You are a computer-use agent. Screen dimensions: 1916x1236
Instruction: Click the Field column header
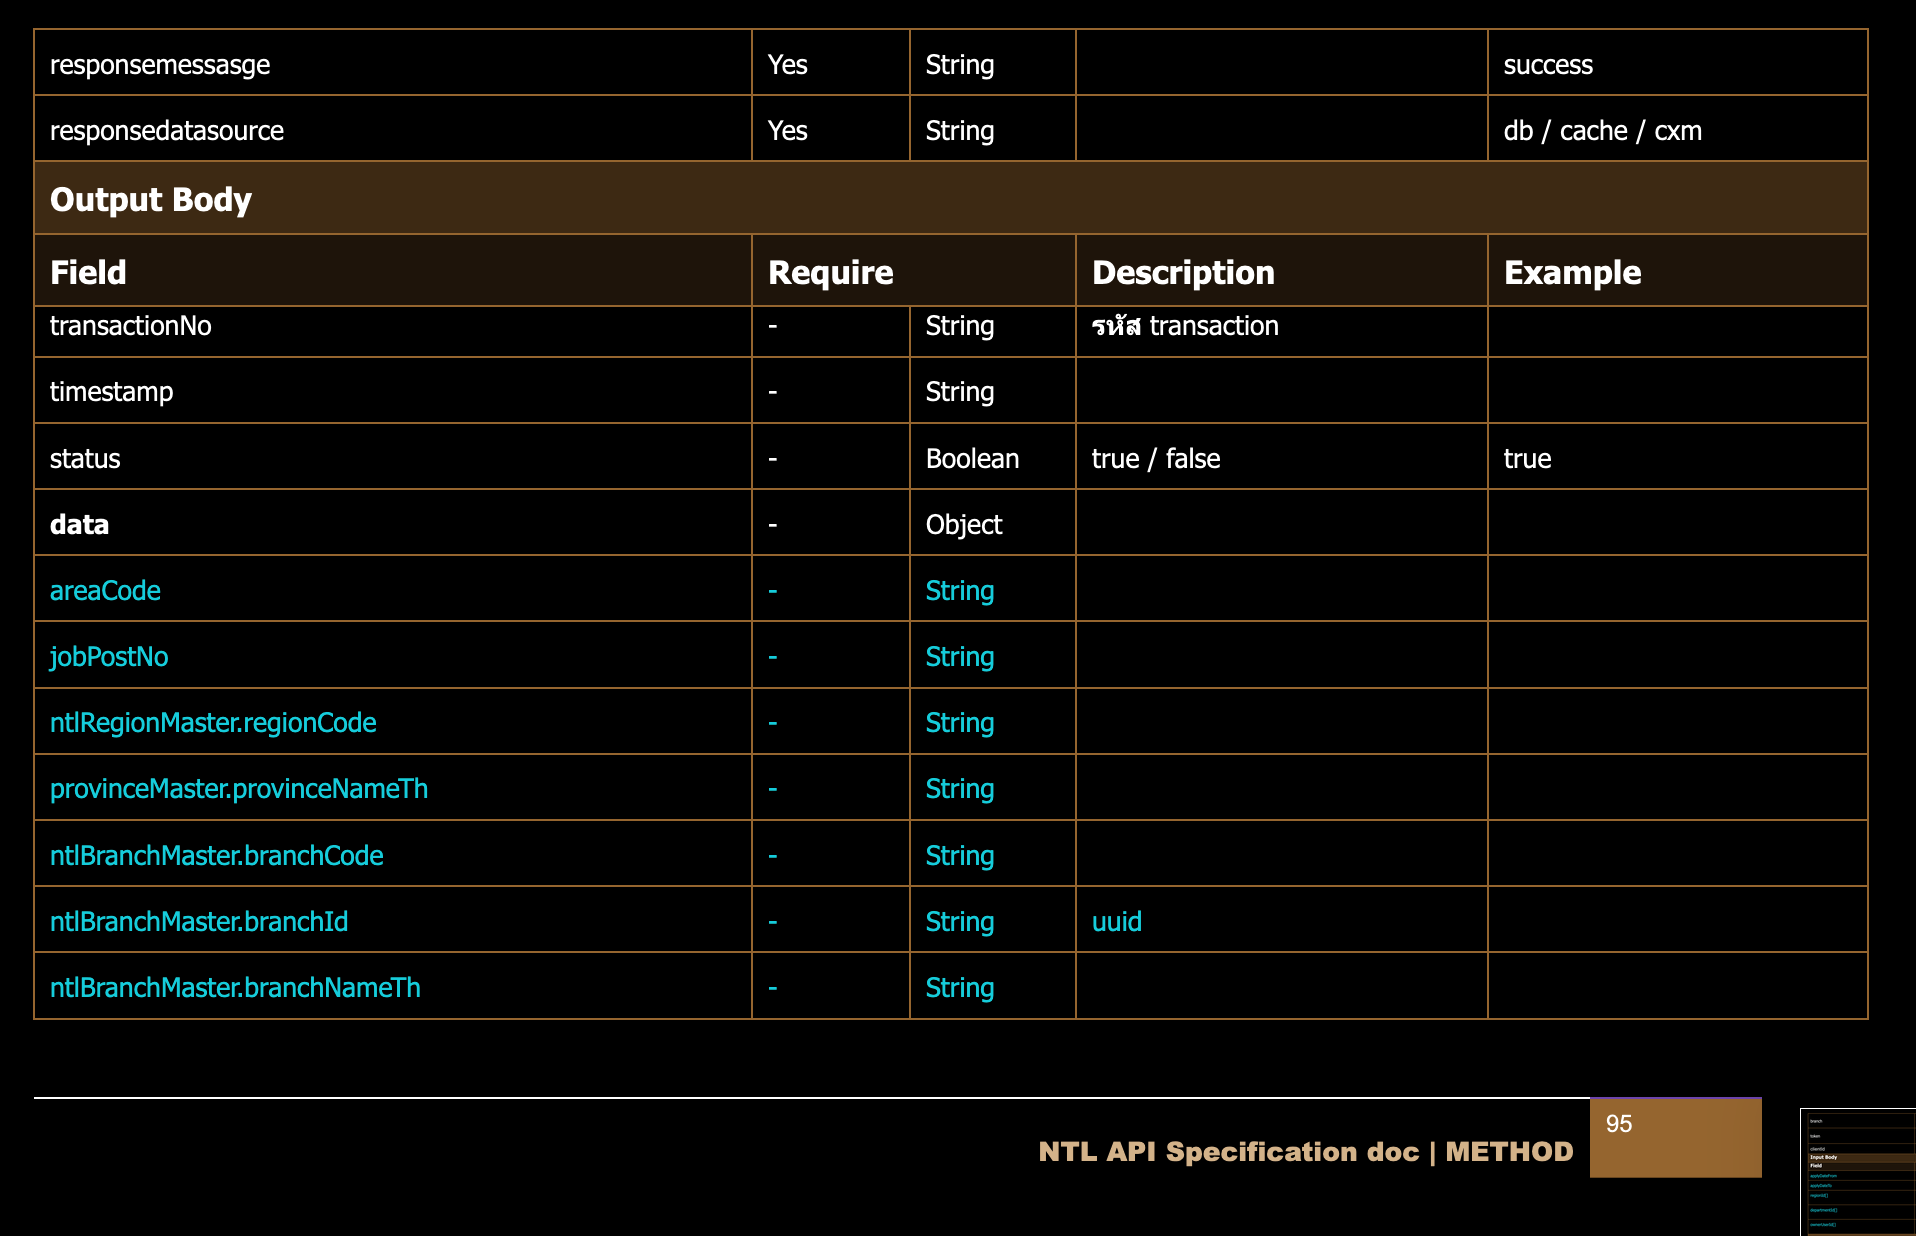click(x=88, y=272)
